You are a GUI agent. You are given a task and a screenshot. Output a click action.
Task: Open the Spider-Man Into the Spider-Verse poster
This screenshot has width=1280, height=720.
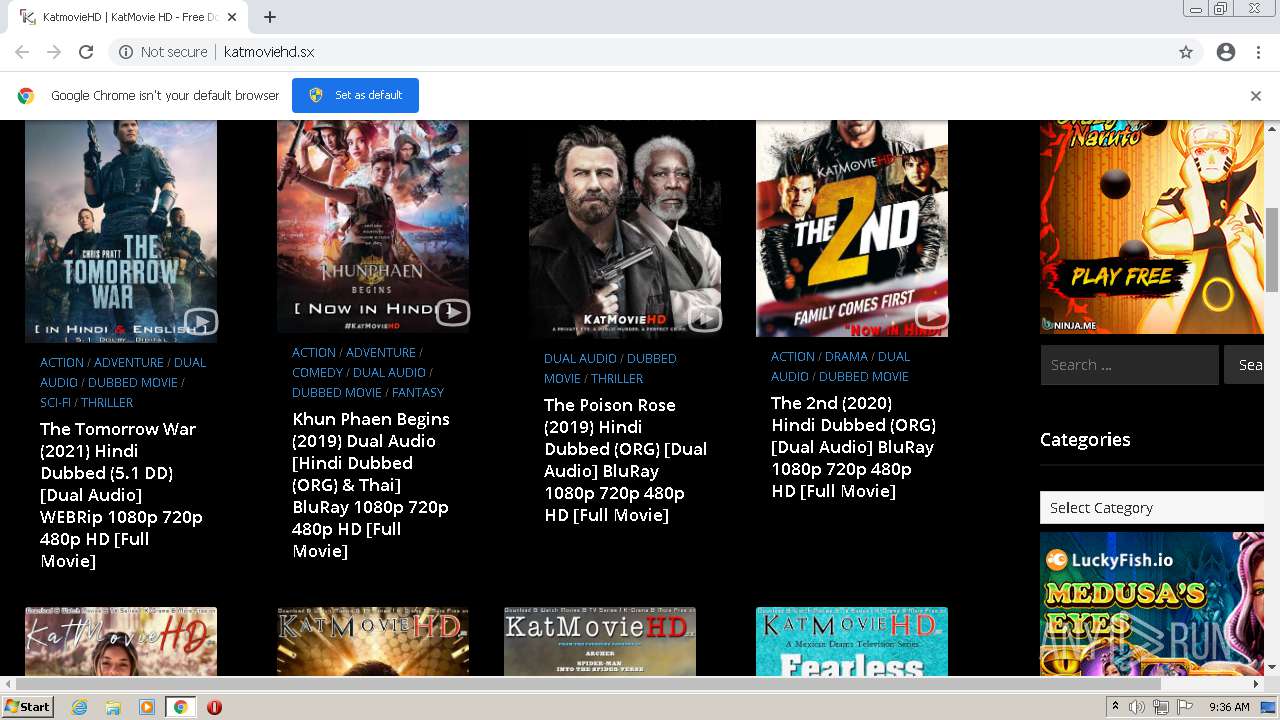600,642
